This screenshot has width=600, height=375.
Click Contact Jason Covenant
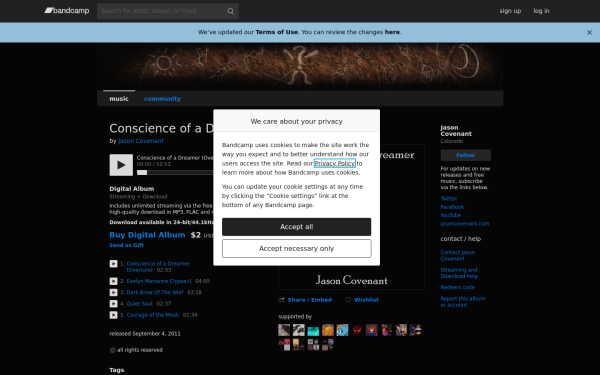(x=458, y=256)
